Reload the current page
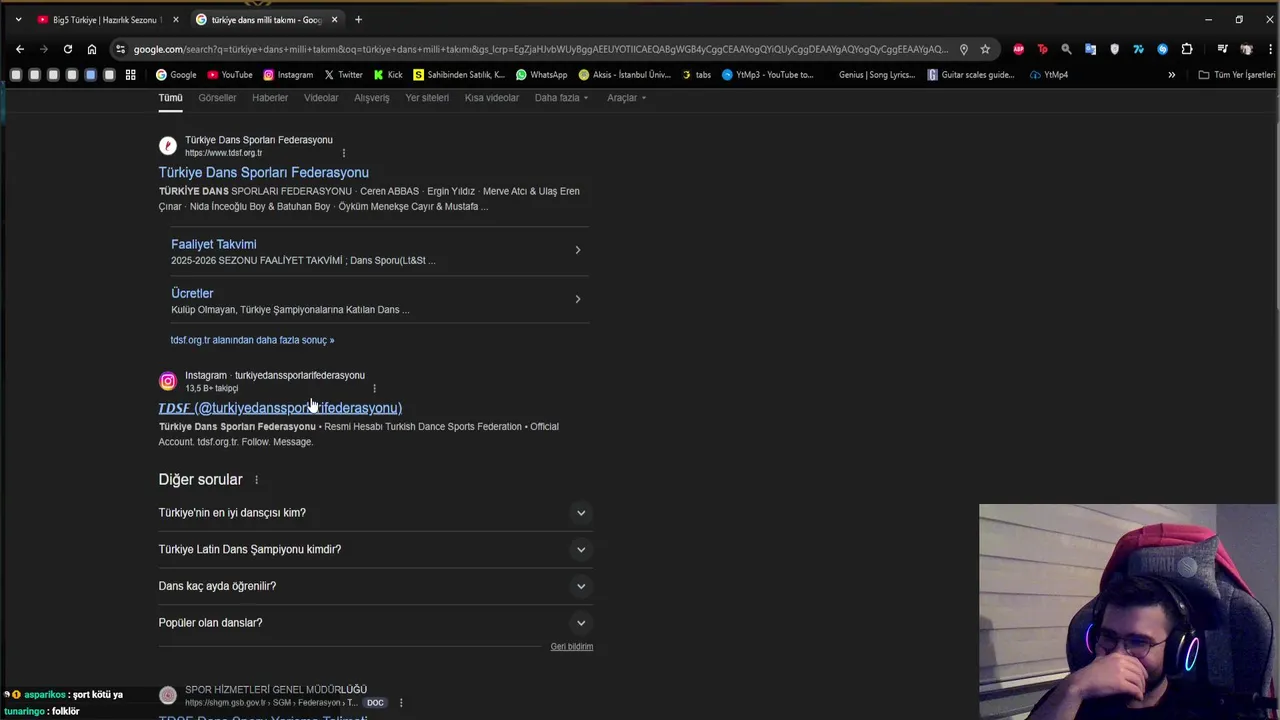1280x720 pixels. 67,49
